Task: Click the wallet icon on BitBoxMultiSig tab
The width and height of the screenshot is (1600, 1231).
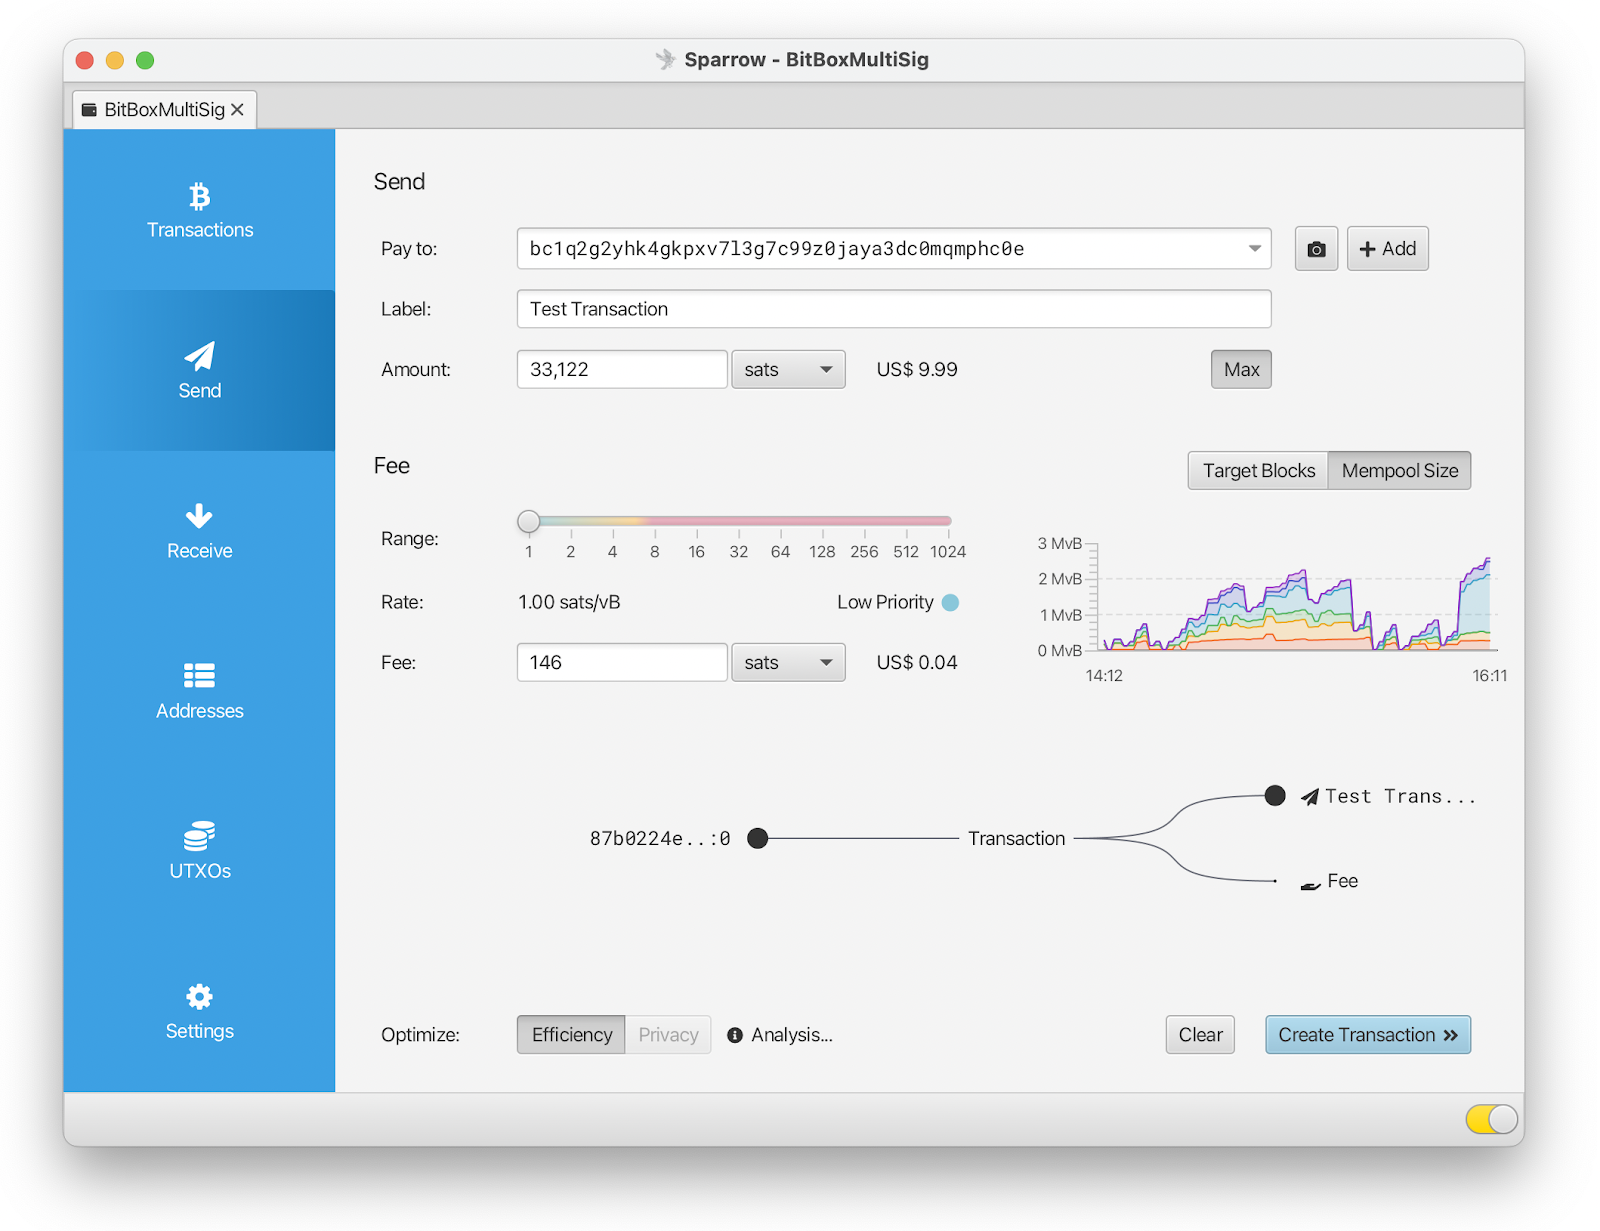Action: click(89, 110)
